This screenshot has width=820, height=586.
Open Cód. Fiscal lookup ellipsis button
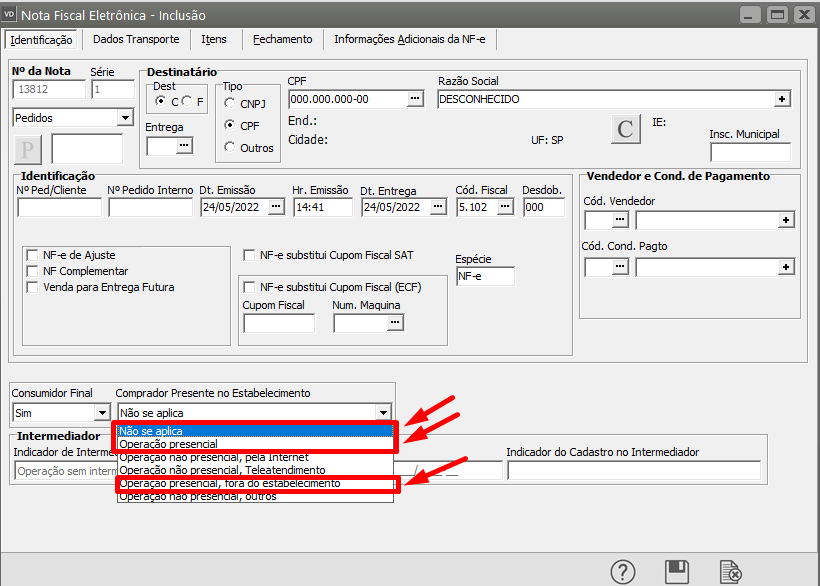tap(505, 207)
